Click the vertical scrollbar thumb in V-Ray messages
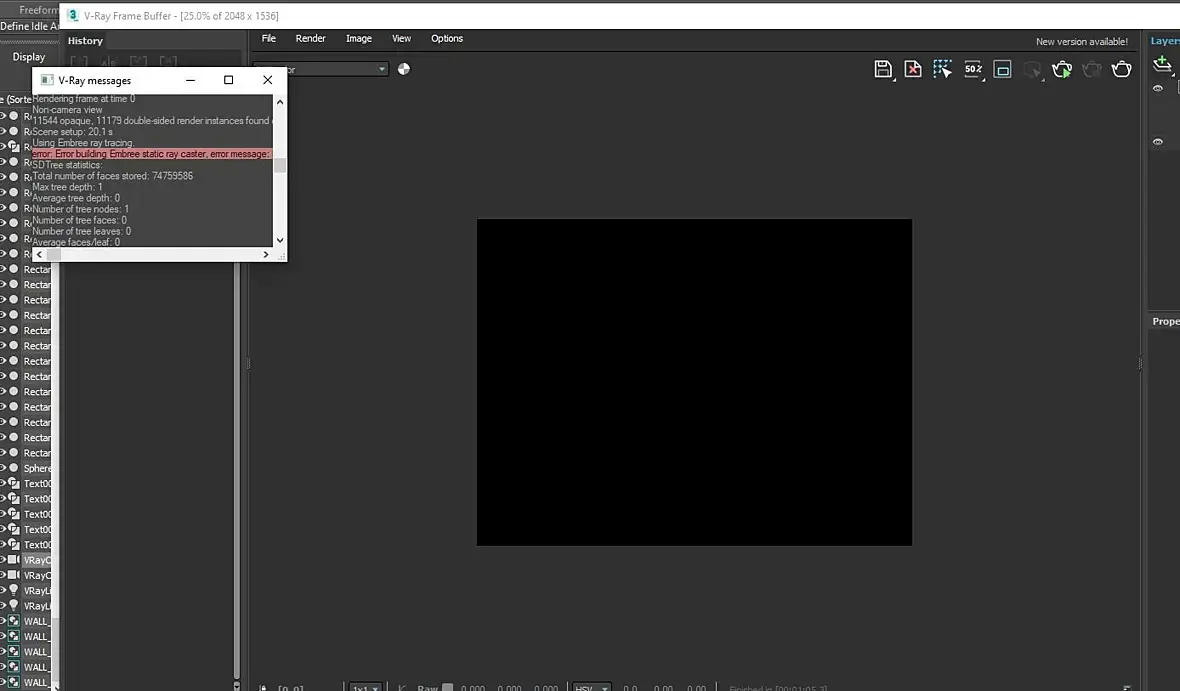 click(x=280, y=165)
